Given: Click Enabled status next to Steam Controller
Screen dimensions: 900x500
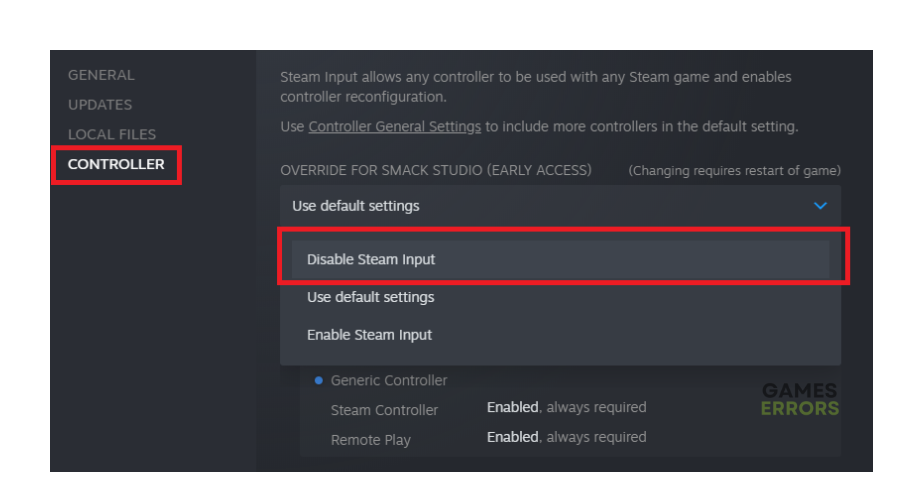Looking at the screenshot, I should pos(512,407).
